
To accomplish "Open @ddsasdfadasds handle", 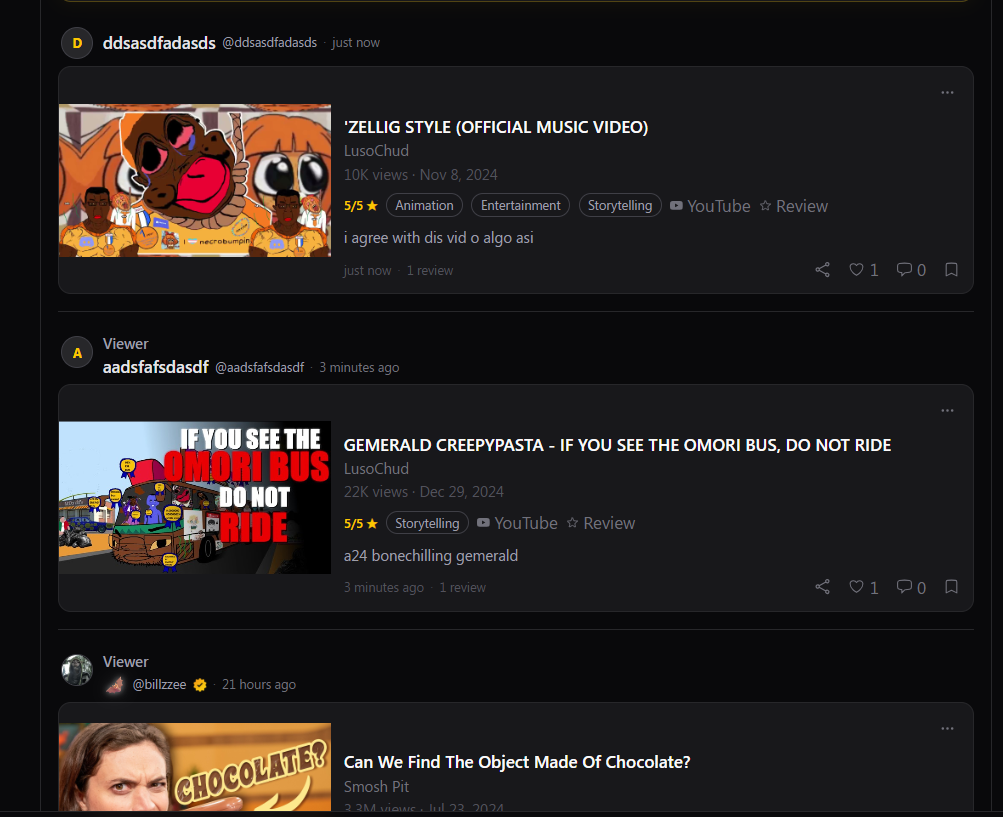I will 269,43.
